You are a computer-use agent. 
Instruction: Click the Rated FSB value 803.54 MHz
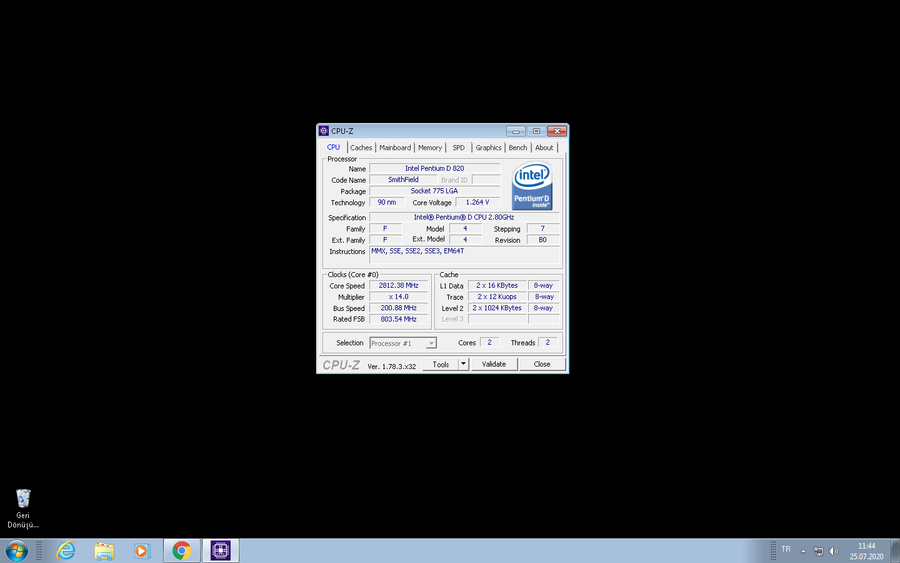pos(398,319)
